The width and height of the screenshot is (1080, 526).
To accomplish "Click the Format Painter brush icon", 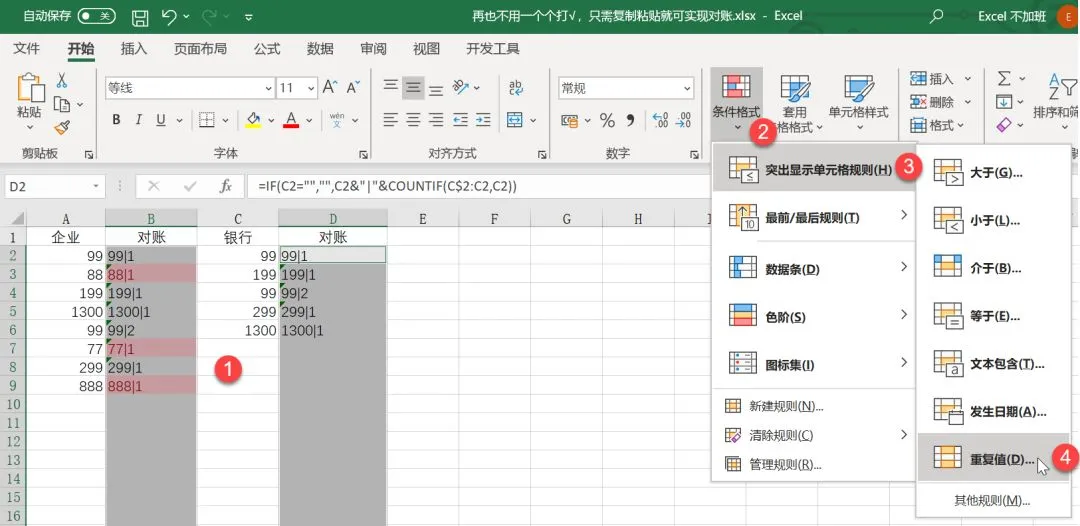I will point(62,127).
